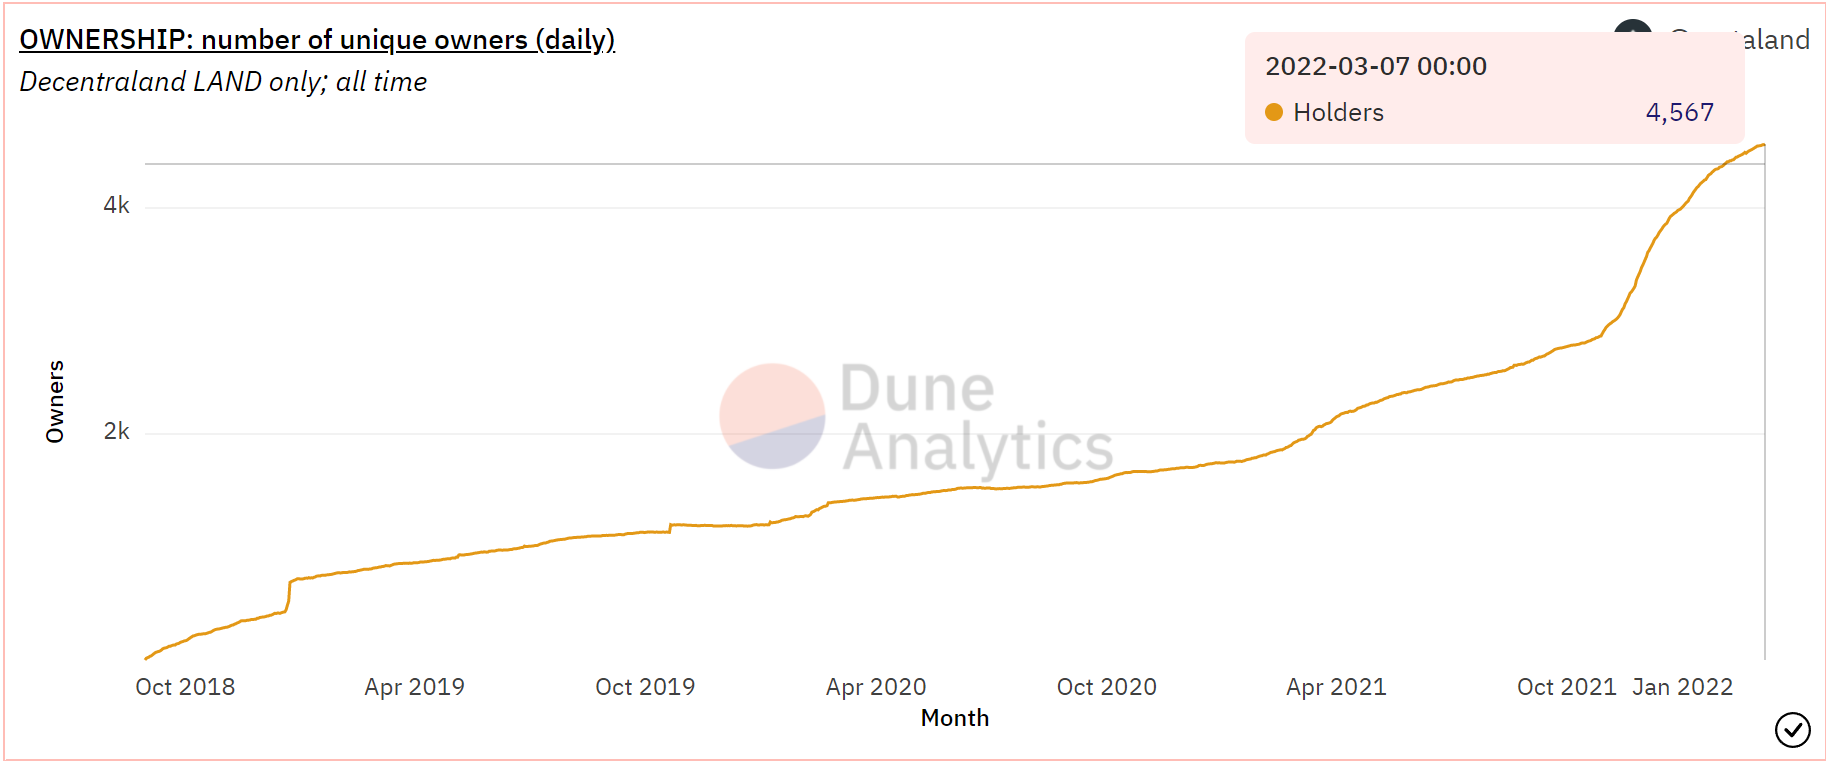Click the orange Holders series dot
The image size is (1826, 762).
(1274, 112)
